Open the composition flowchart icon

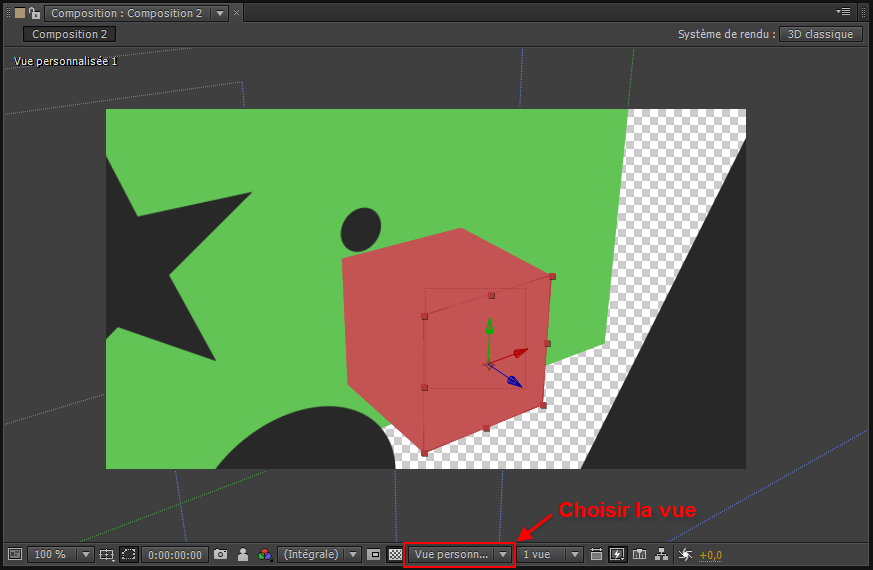661,554
